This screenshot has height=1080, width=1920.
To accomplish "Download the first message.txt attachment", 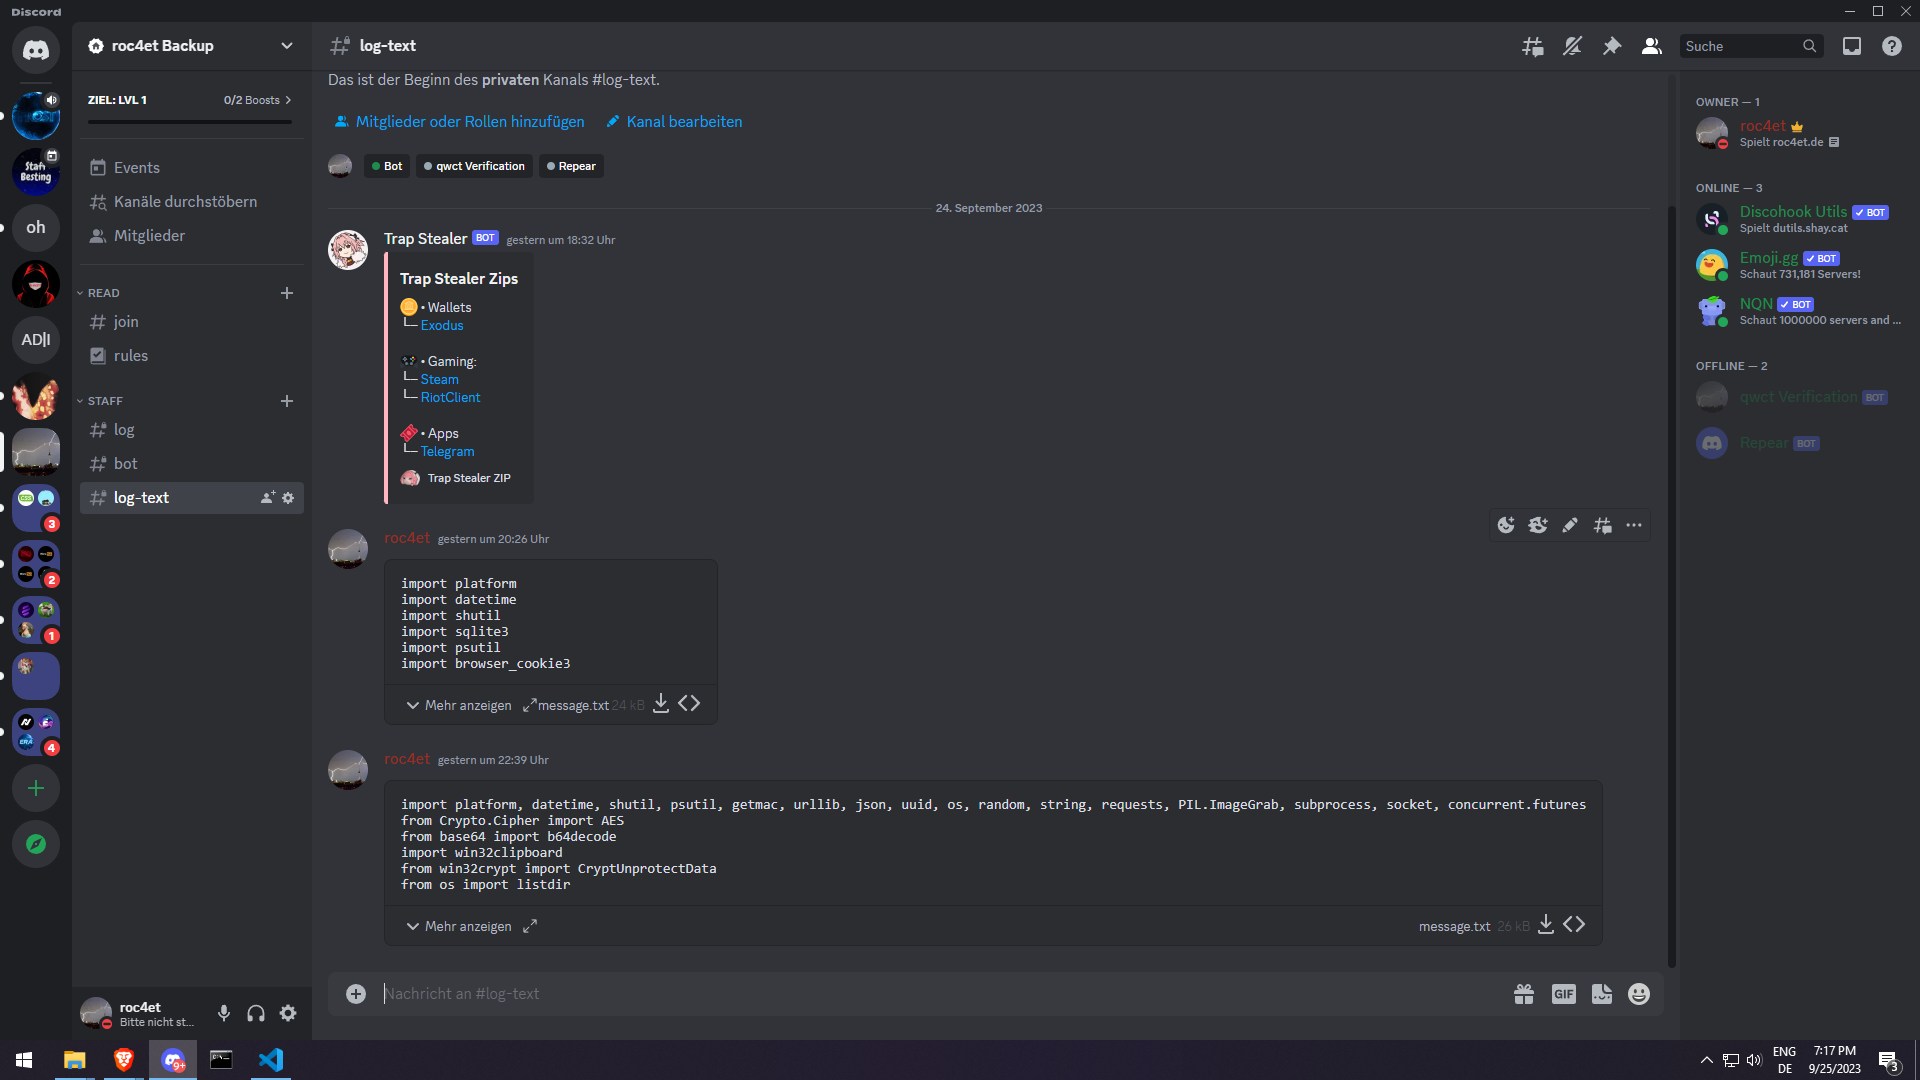I will click(x=661, y=704).
